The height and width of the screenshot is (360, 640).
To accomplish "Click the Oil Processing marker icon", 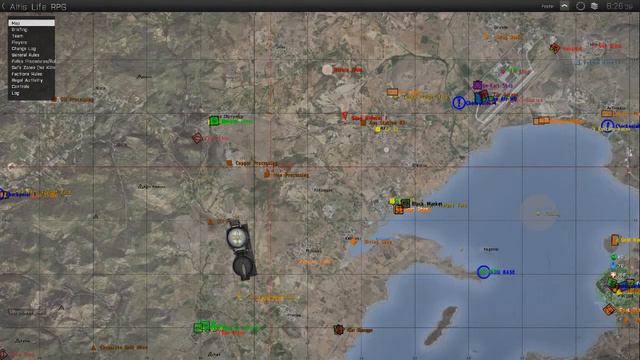I will [x=54, y=99].
